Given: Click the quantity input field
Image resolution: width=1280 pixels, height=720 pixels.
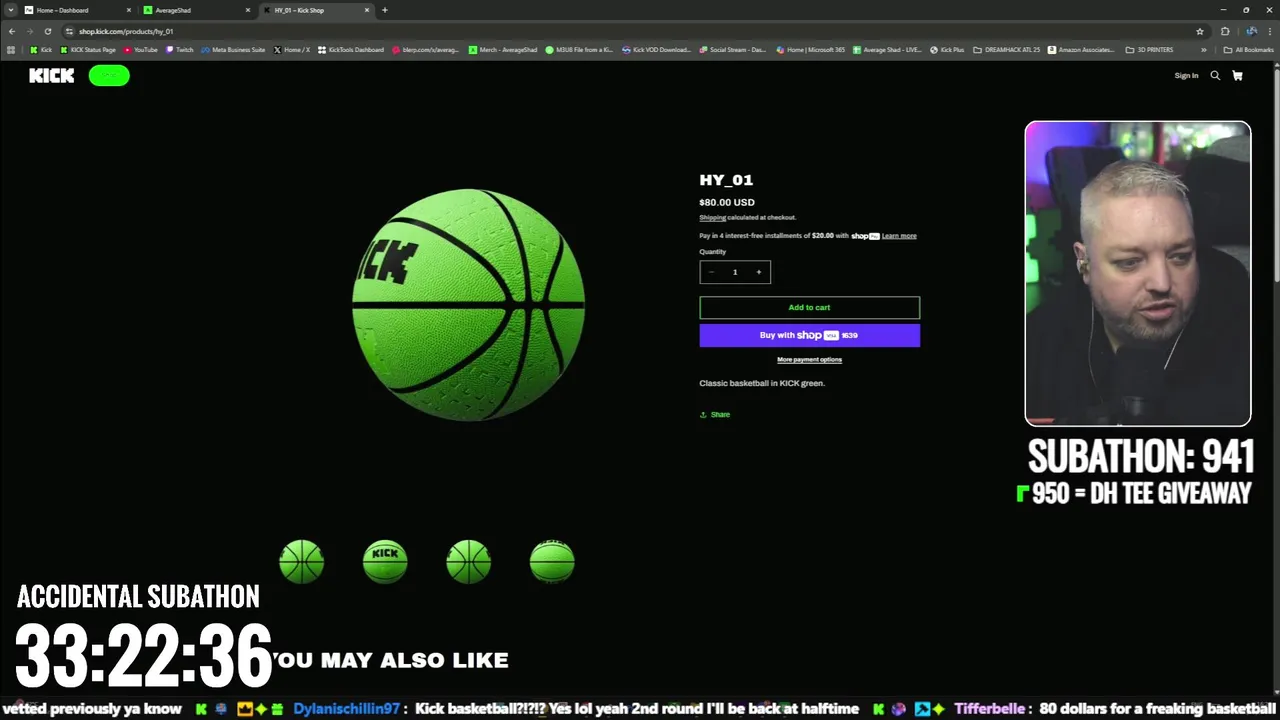Looking at the screenshot, I should coord(735,272).
